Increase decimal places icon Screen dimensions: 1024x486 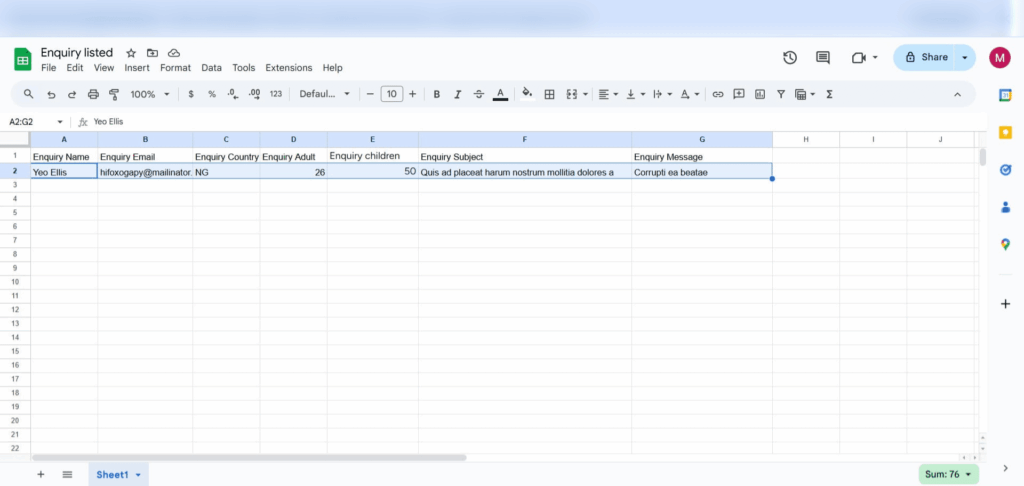255,94
